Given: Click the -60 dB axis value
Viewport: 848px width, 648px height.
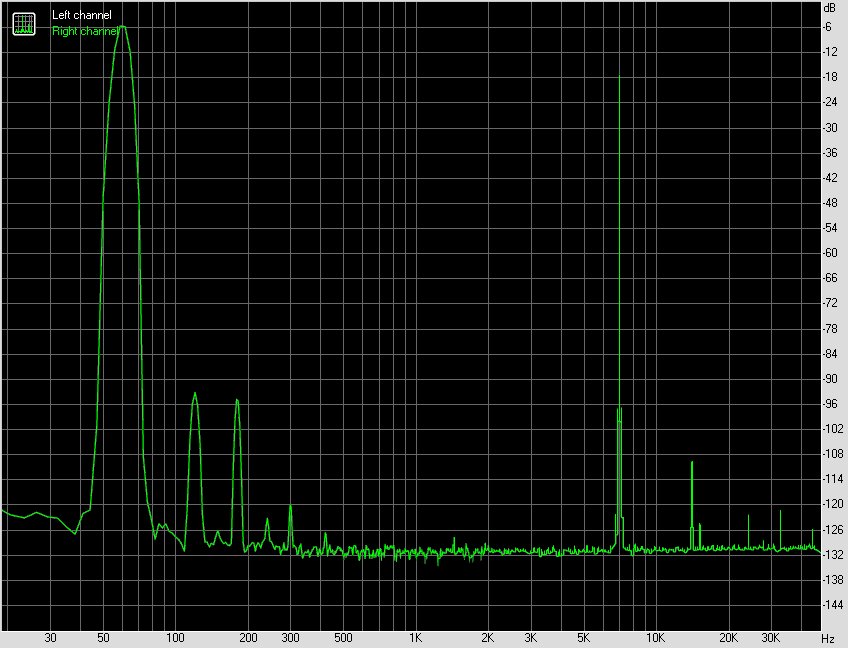Looking at the screenshot, I should 830,253.
